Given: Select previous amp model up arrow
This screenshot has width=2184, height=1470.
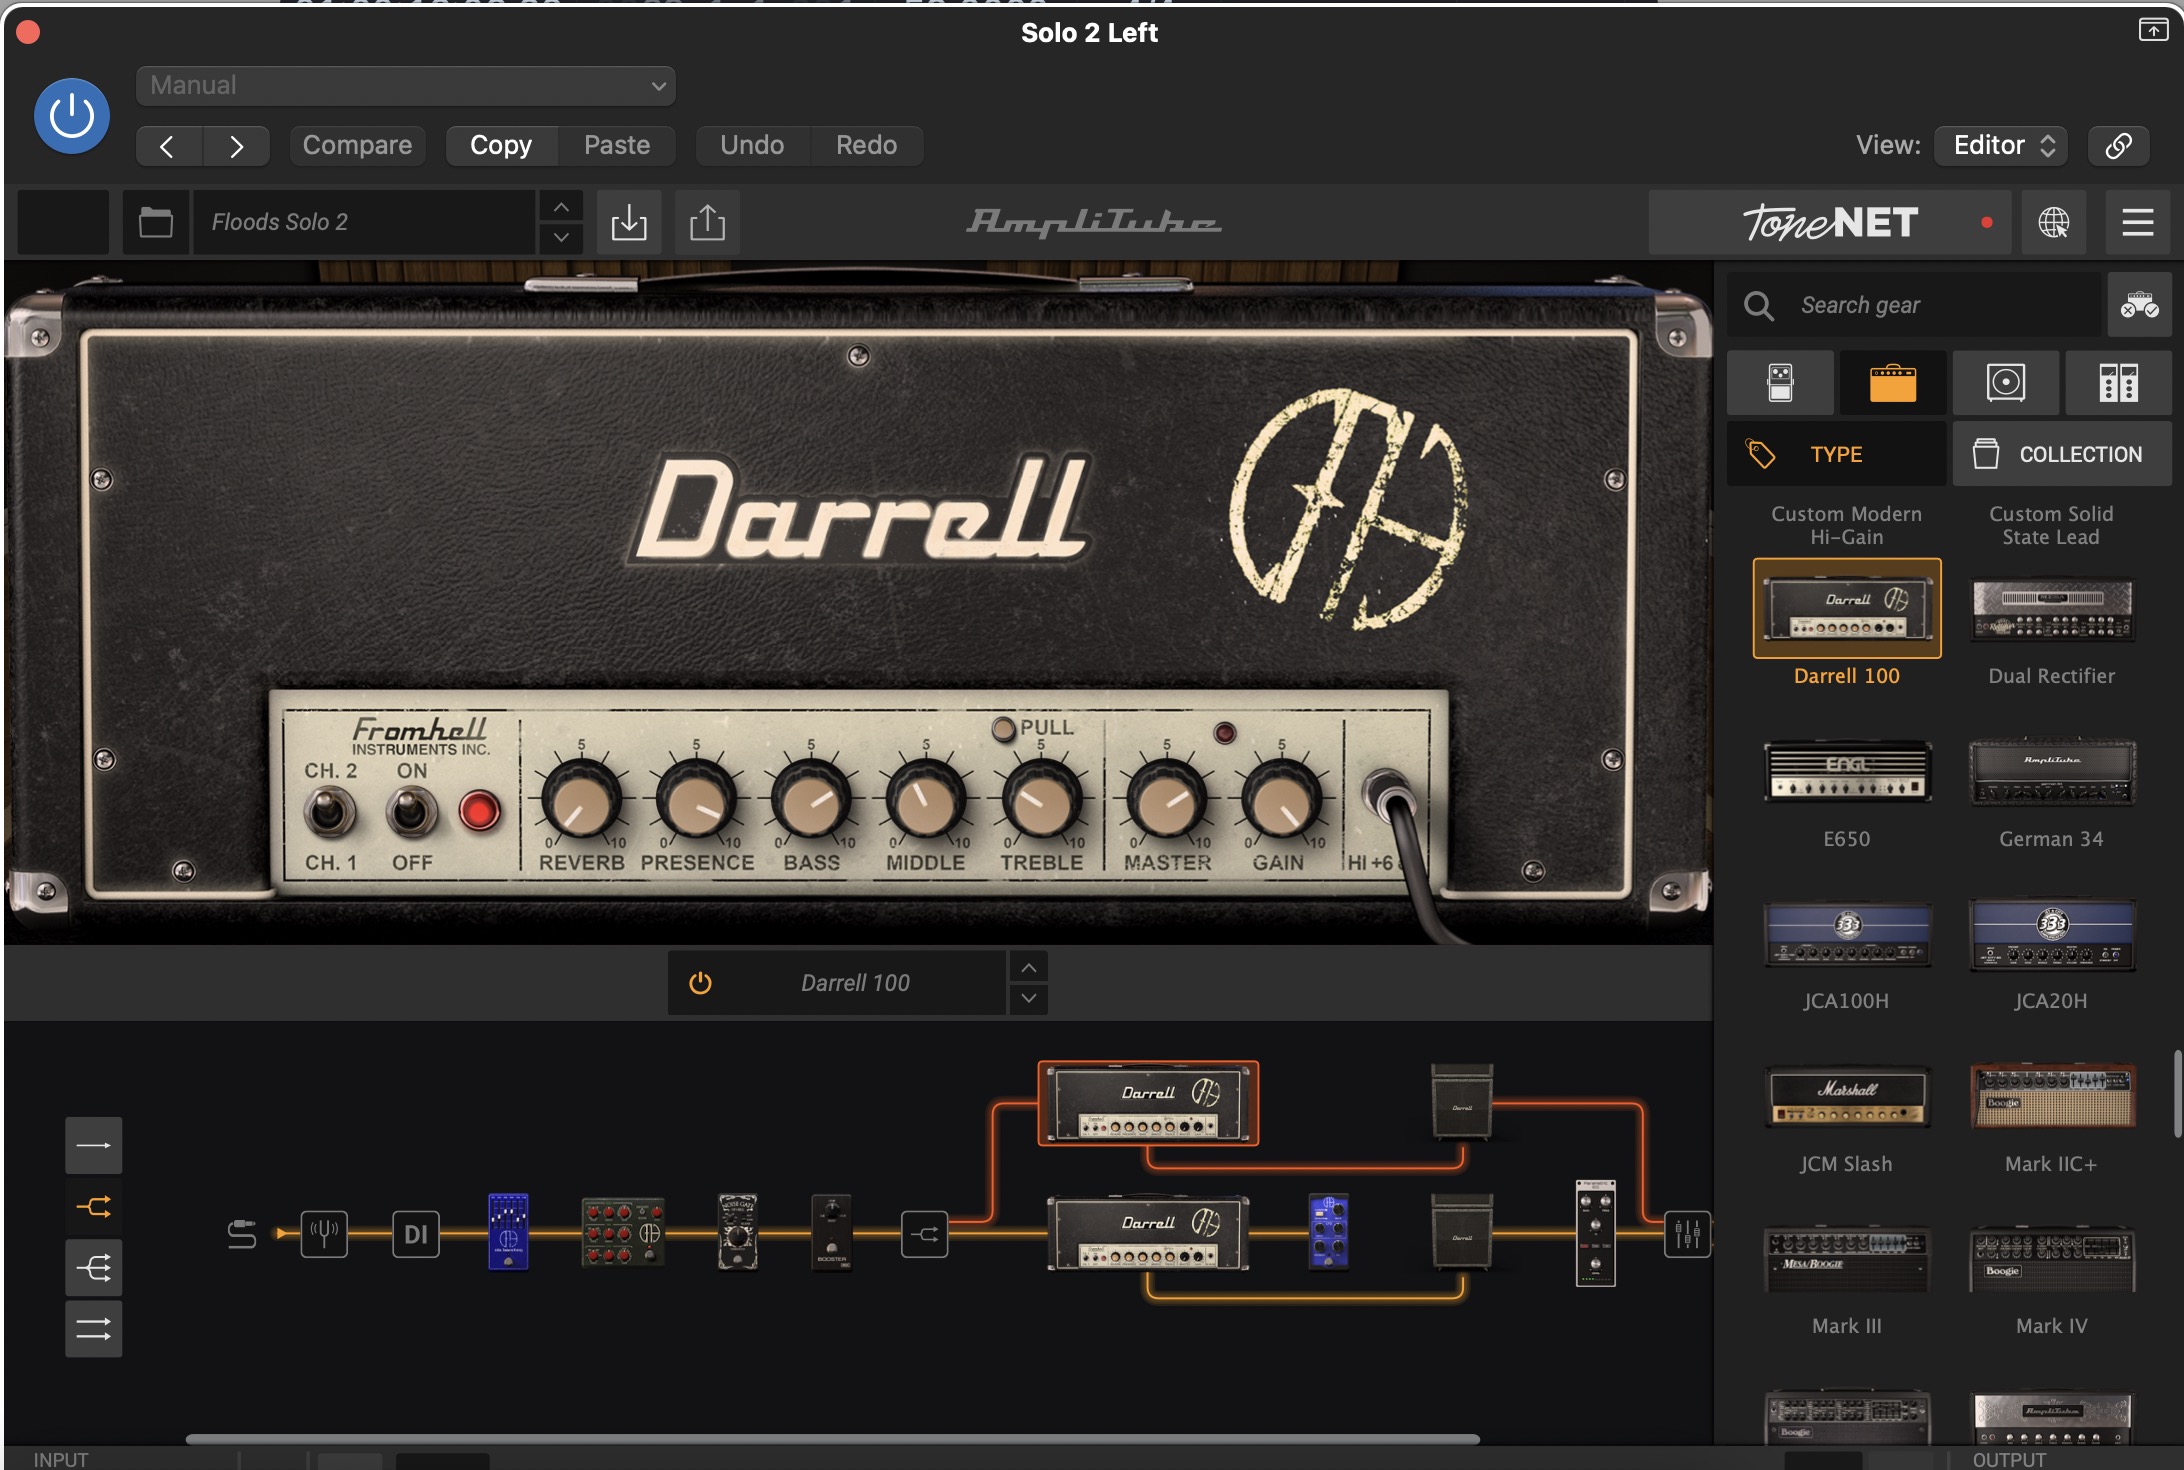Looking at the screenshot, I should (x=1029, y=967).
